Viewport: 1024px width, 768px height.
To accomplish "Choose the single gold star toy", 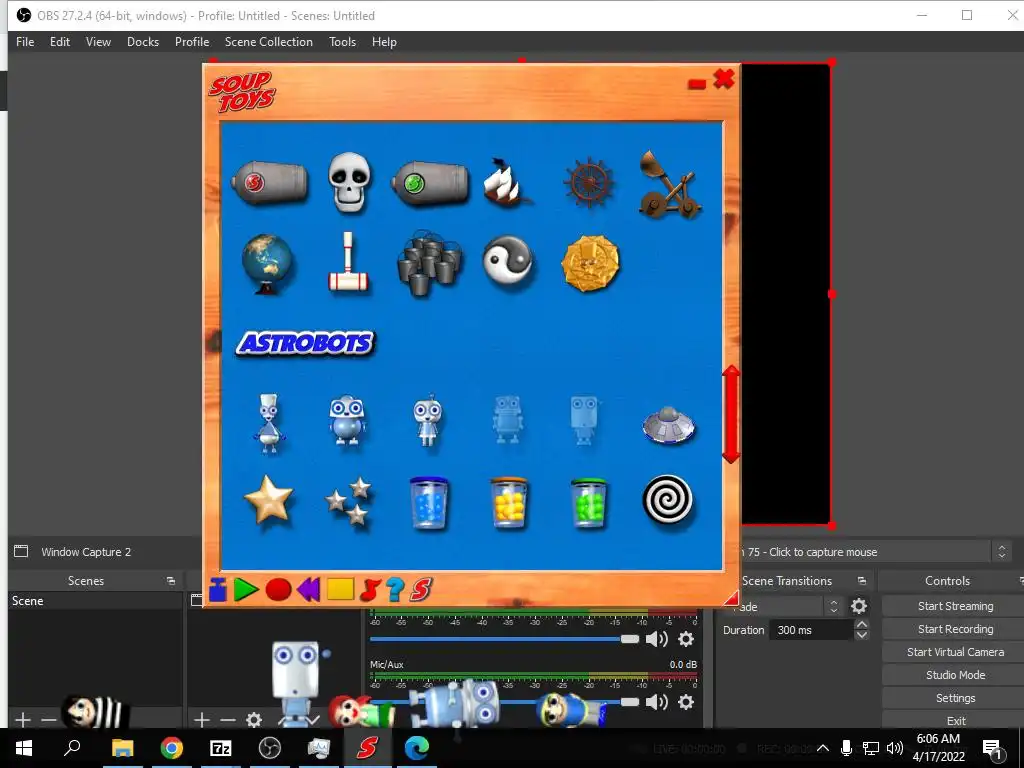I will coord(268,500).
